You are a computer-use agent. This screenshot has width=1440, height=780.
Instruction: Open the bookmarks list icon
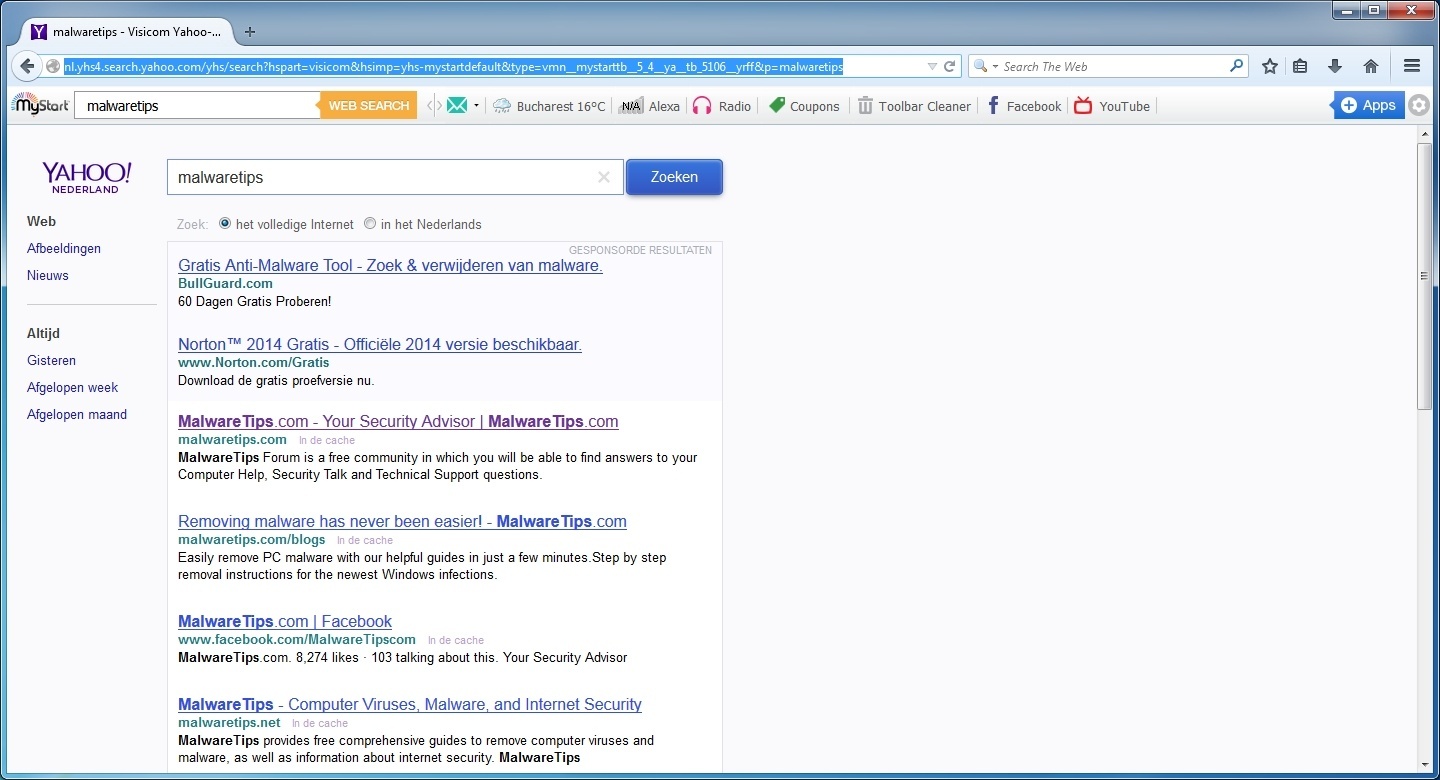1300,67
